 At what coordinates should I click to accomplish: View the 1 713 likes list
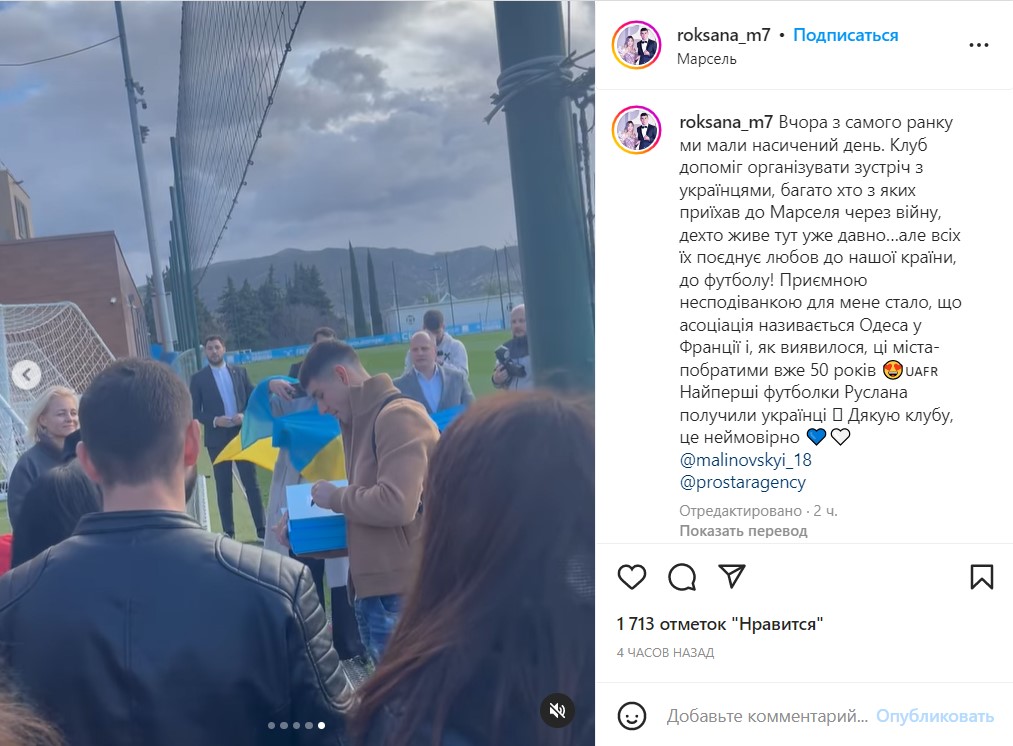tap(720, 624)
